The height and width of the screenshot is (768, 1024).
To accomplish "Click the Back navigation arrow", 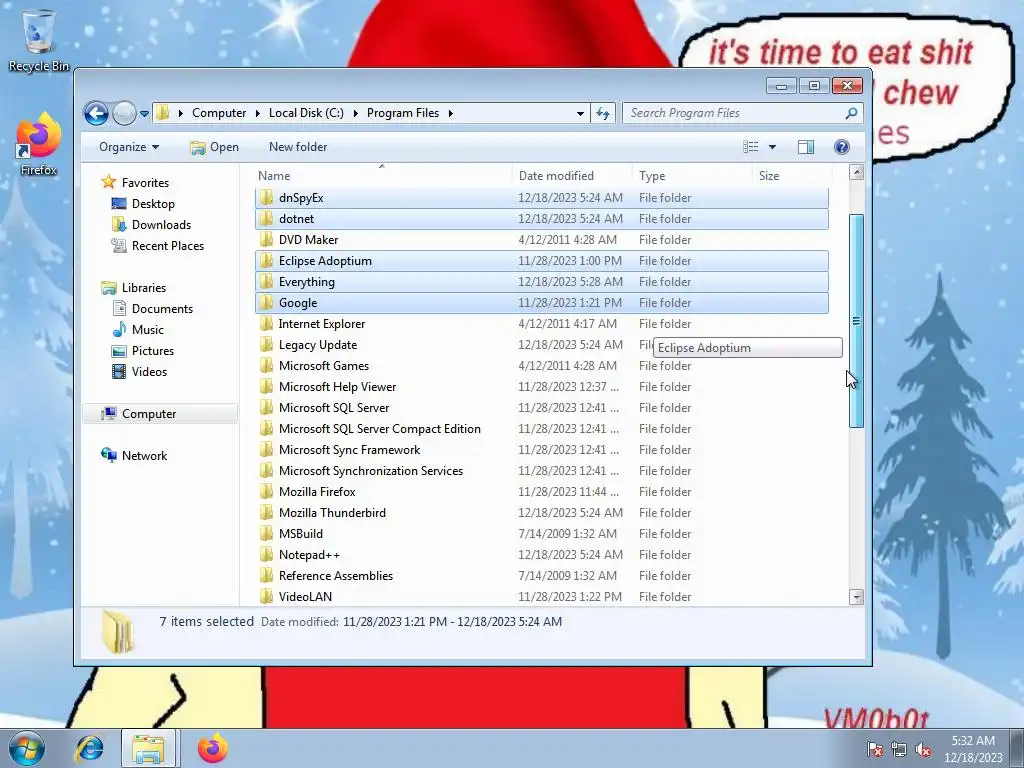I will (96, 114).
